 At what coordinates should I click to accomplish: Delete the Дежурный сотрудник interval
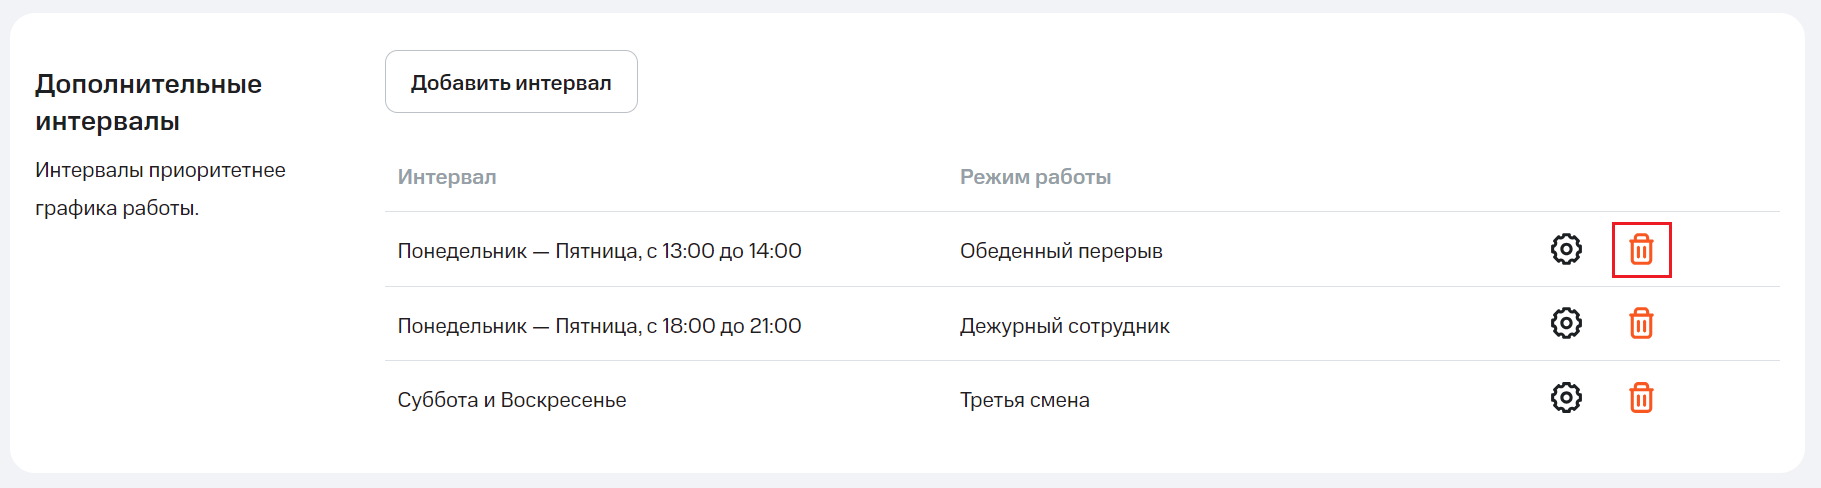(1641, 323)
